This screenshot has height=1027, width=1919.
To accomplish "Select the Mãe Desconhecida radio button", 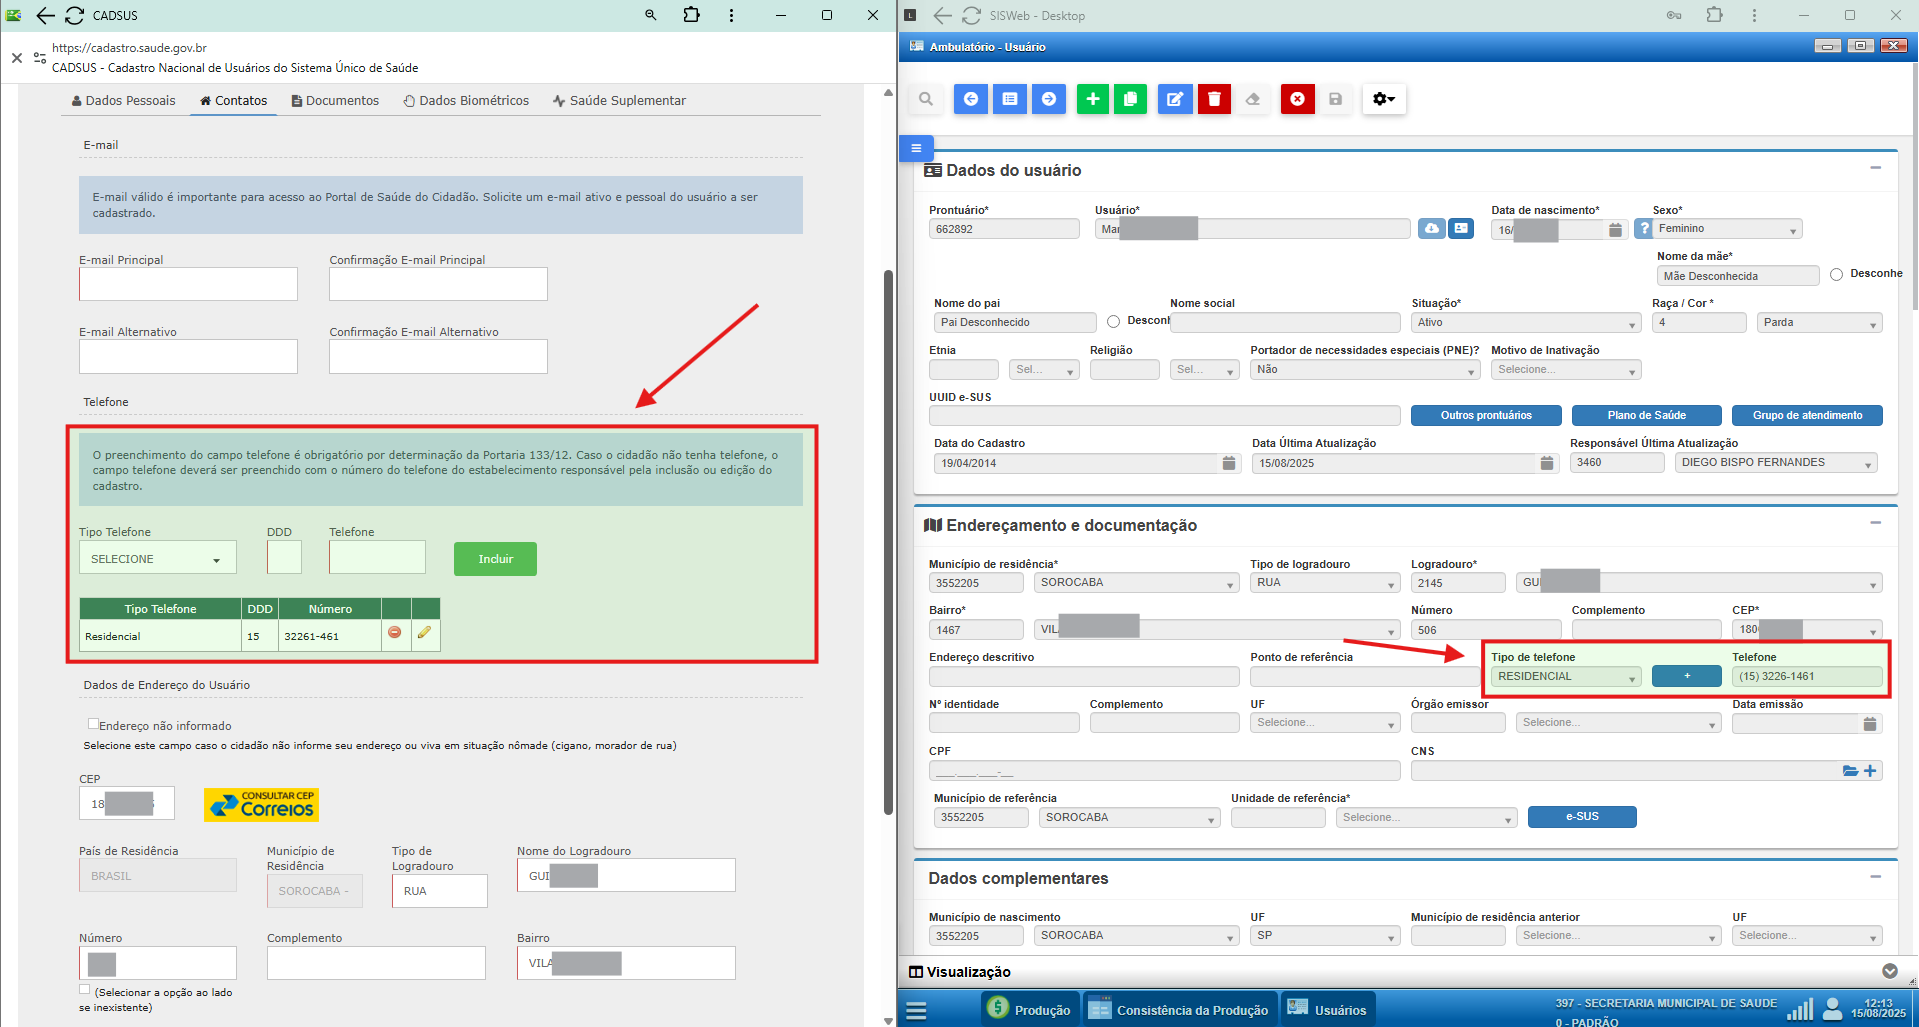I will 1836,275.
